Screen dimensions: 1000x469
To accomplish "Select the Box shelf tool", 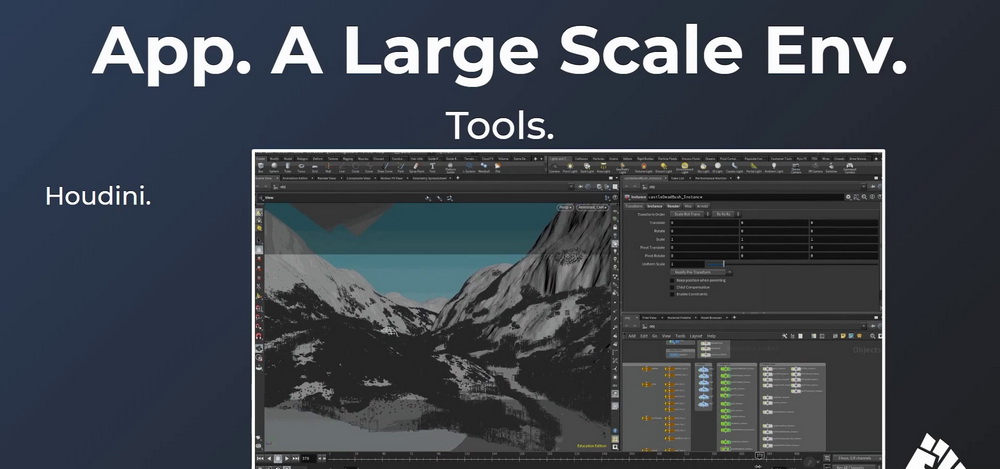I will [x=260, y=167].
